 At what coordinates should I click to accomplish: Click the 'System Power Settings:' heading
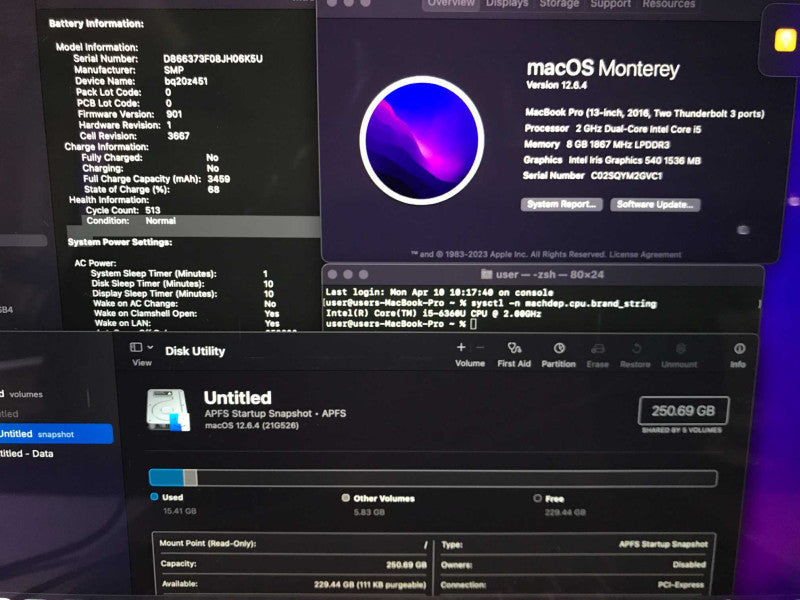[120, 242]
